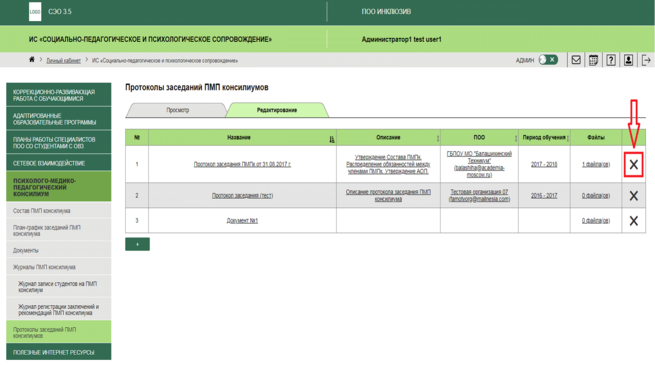Sort table by Описание column icon
This screenshot has width=655, height=366.
coord(438,138)
